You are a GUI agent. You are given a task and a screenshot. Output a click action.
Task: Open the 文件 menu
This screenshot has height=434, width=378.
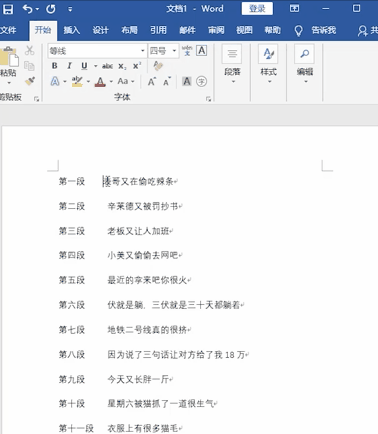click(8, 30)
